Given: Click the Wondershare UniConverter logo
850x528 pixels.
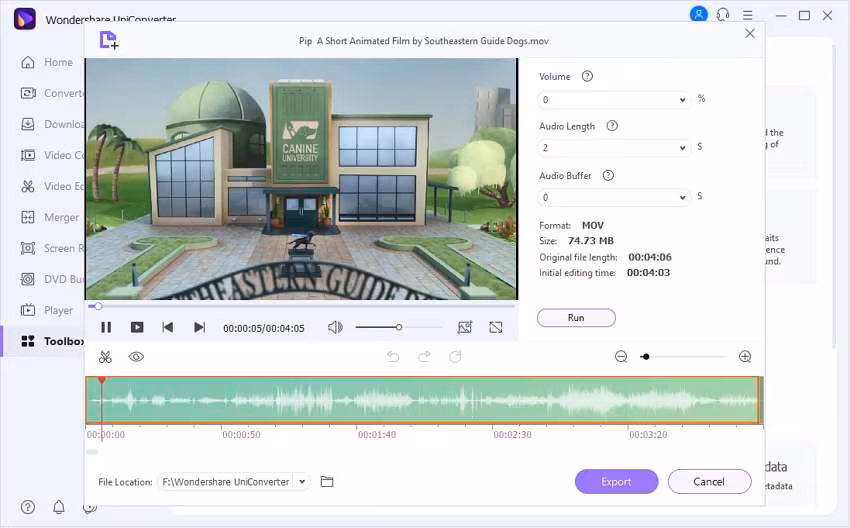Looking at the screenshot, I should (x=25, y=19).
